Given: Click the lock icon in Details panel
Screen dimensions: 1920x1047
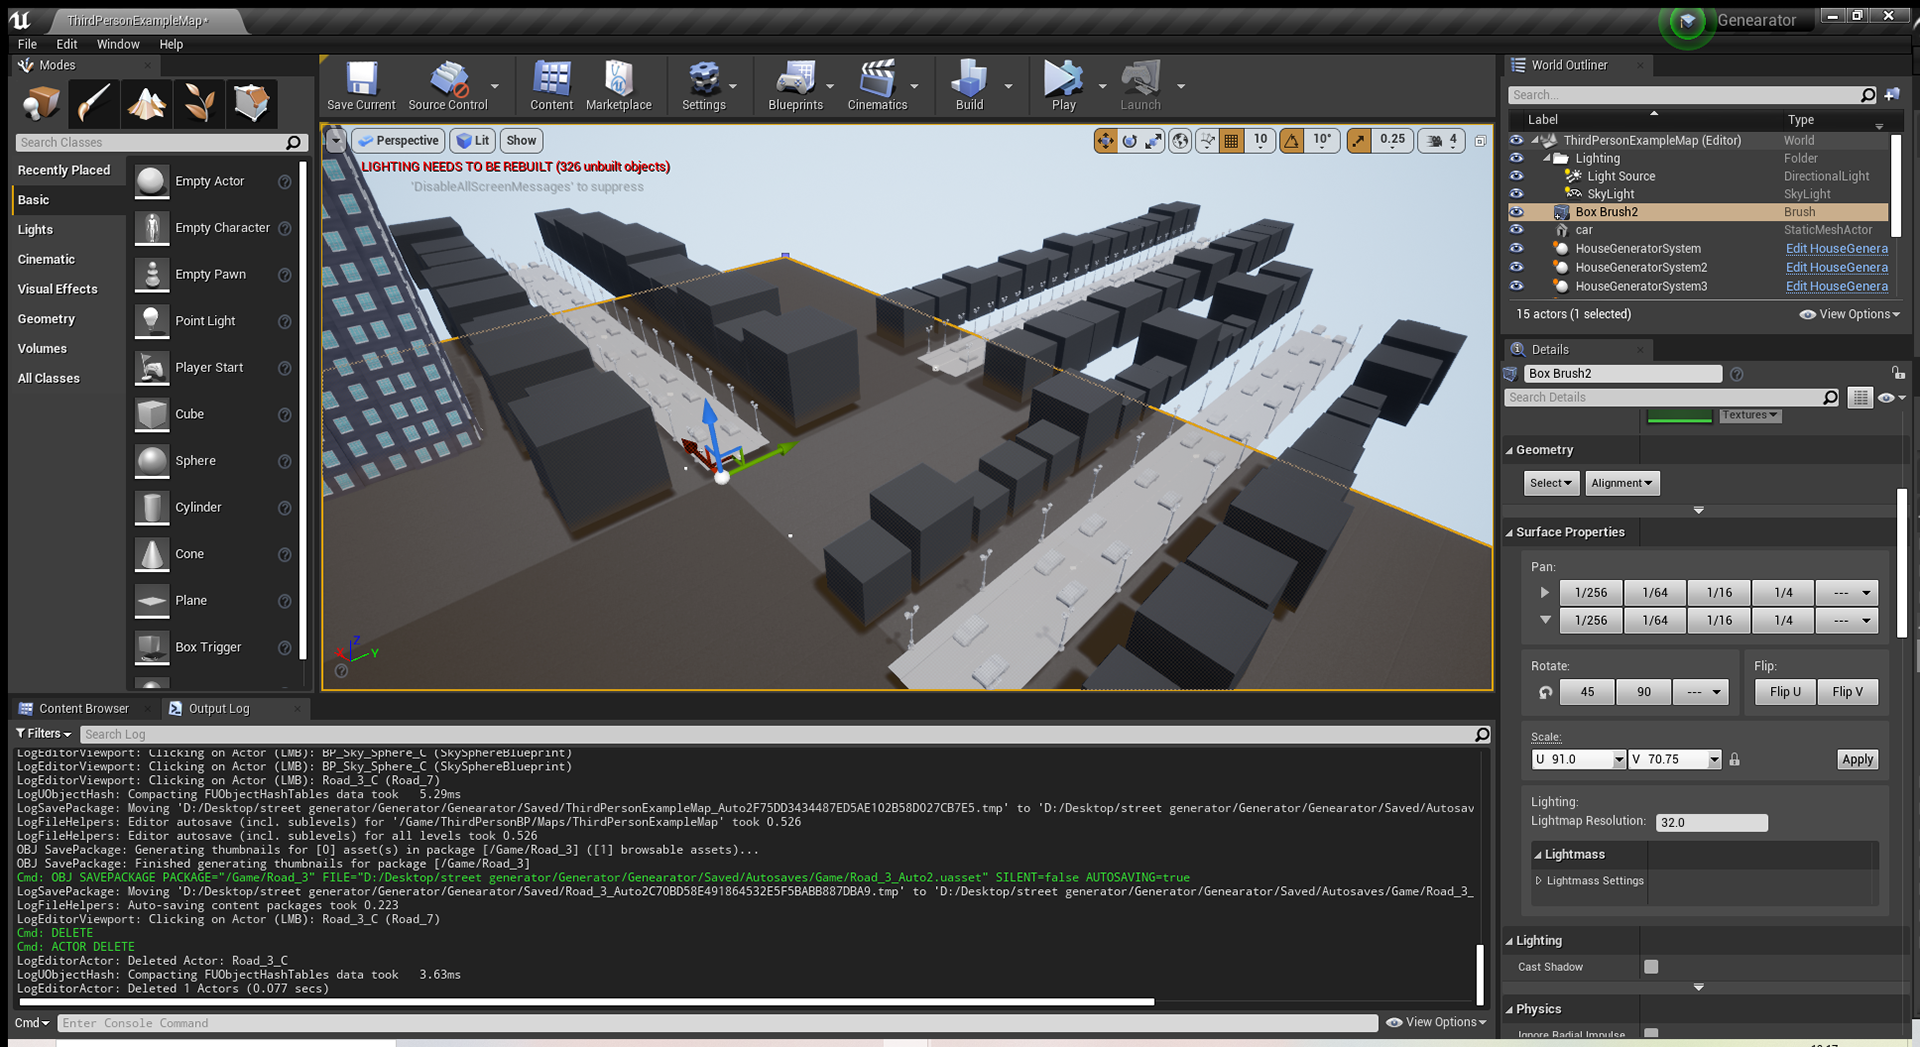Looking at the screenshot, I should coord(1898,373).
